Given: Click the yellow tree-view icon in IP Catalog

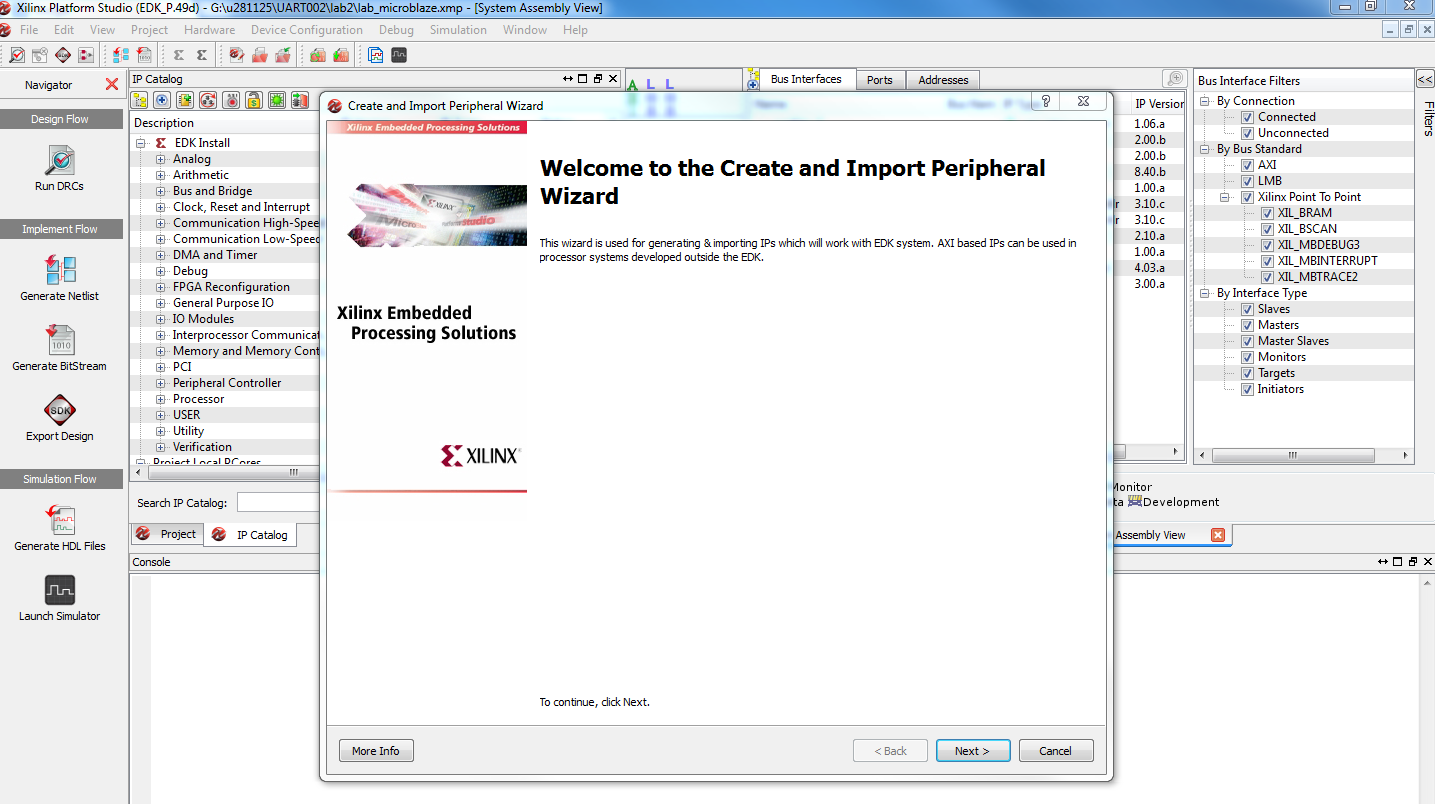Looking at the screenshot, I should point(139,100).
